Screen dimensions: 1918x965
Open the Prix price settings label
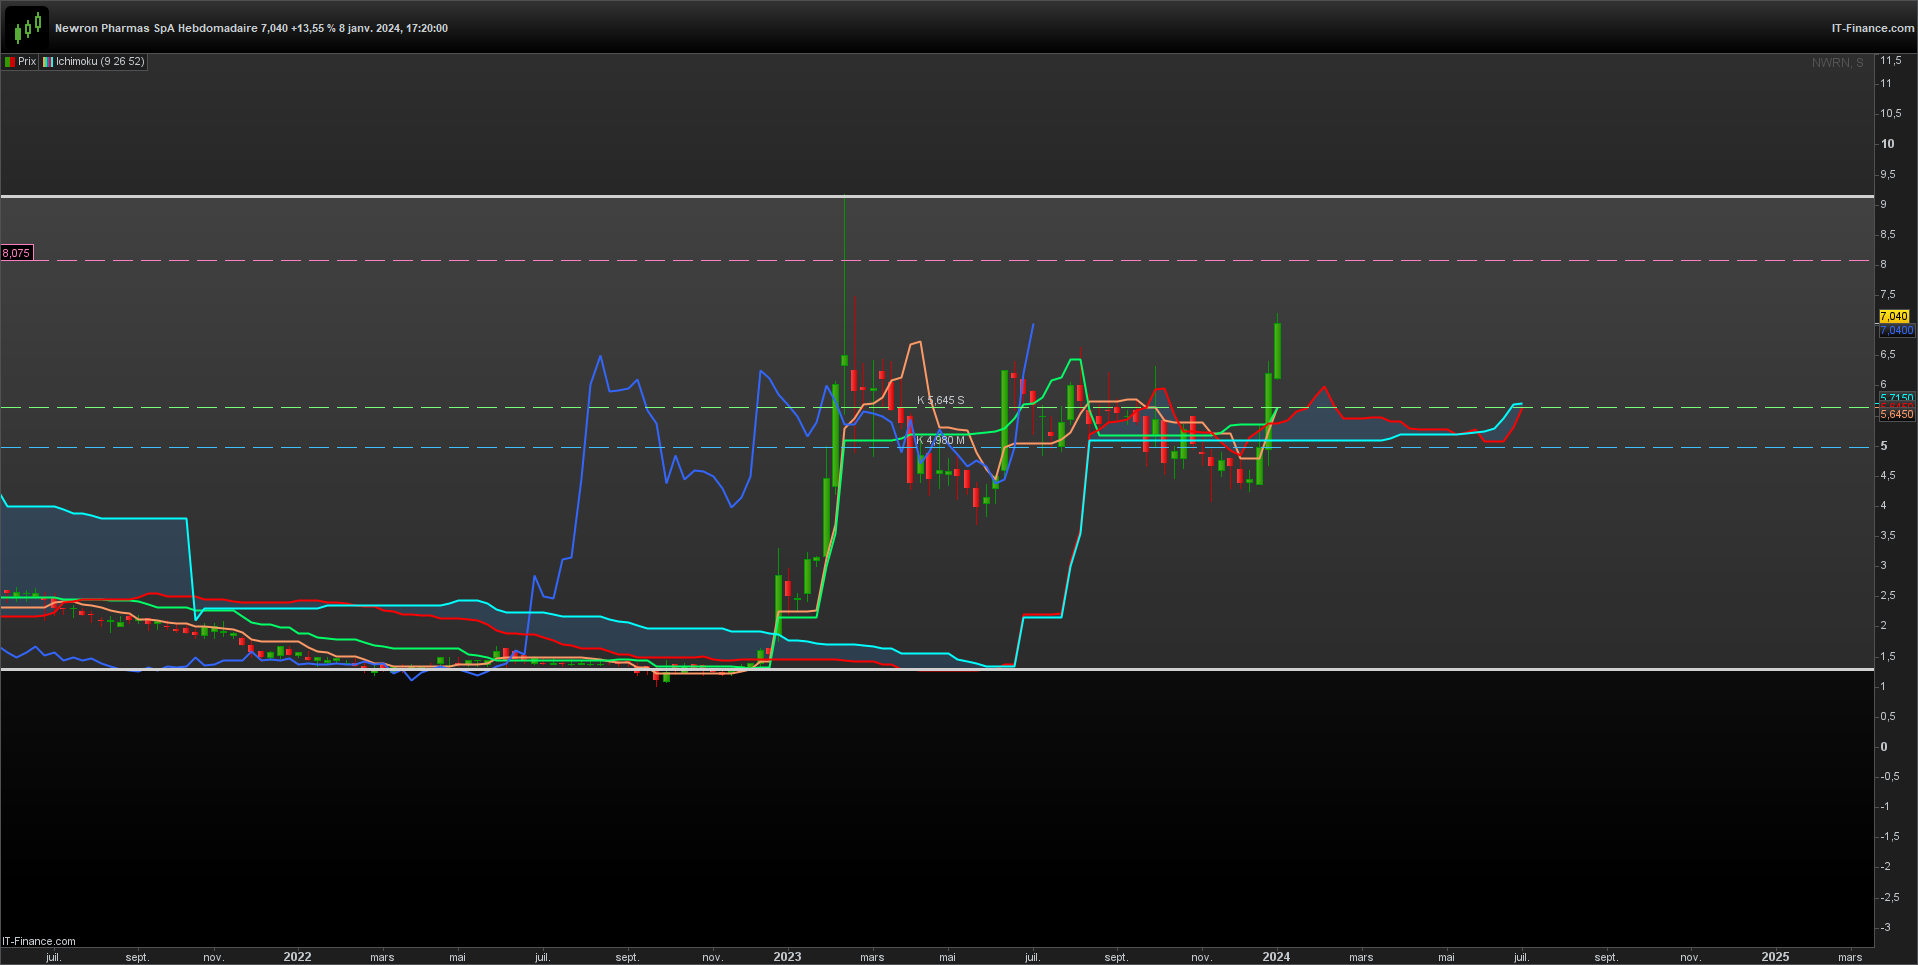click(x=27, y=62)
